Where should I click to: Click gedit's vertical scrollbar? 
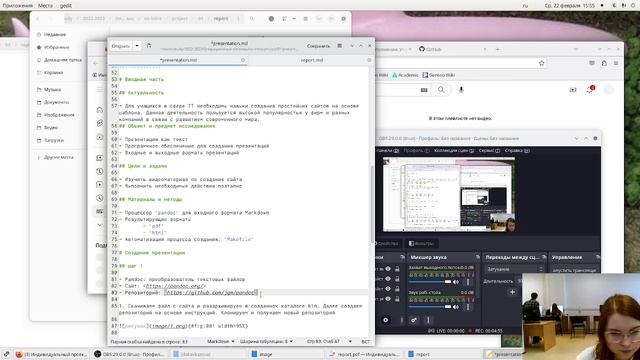coord(372,204)
